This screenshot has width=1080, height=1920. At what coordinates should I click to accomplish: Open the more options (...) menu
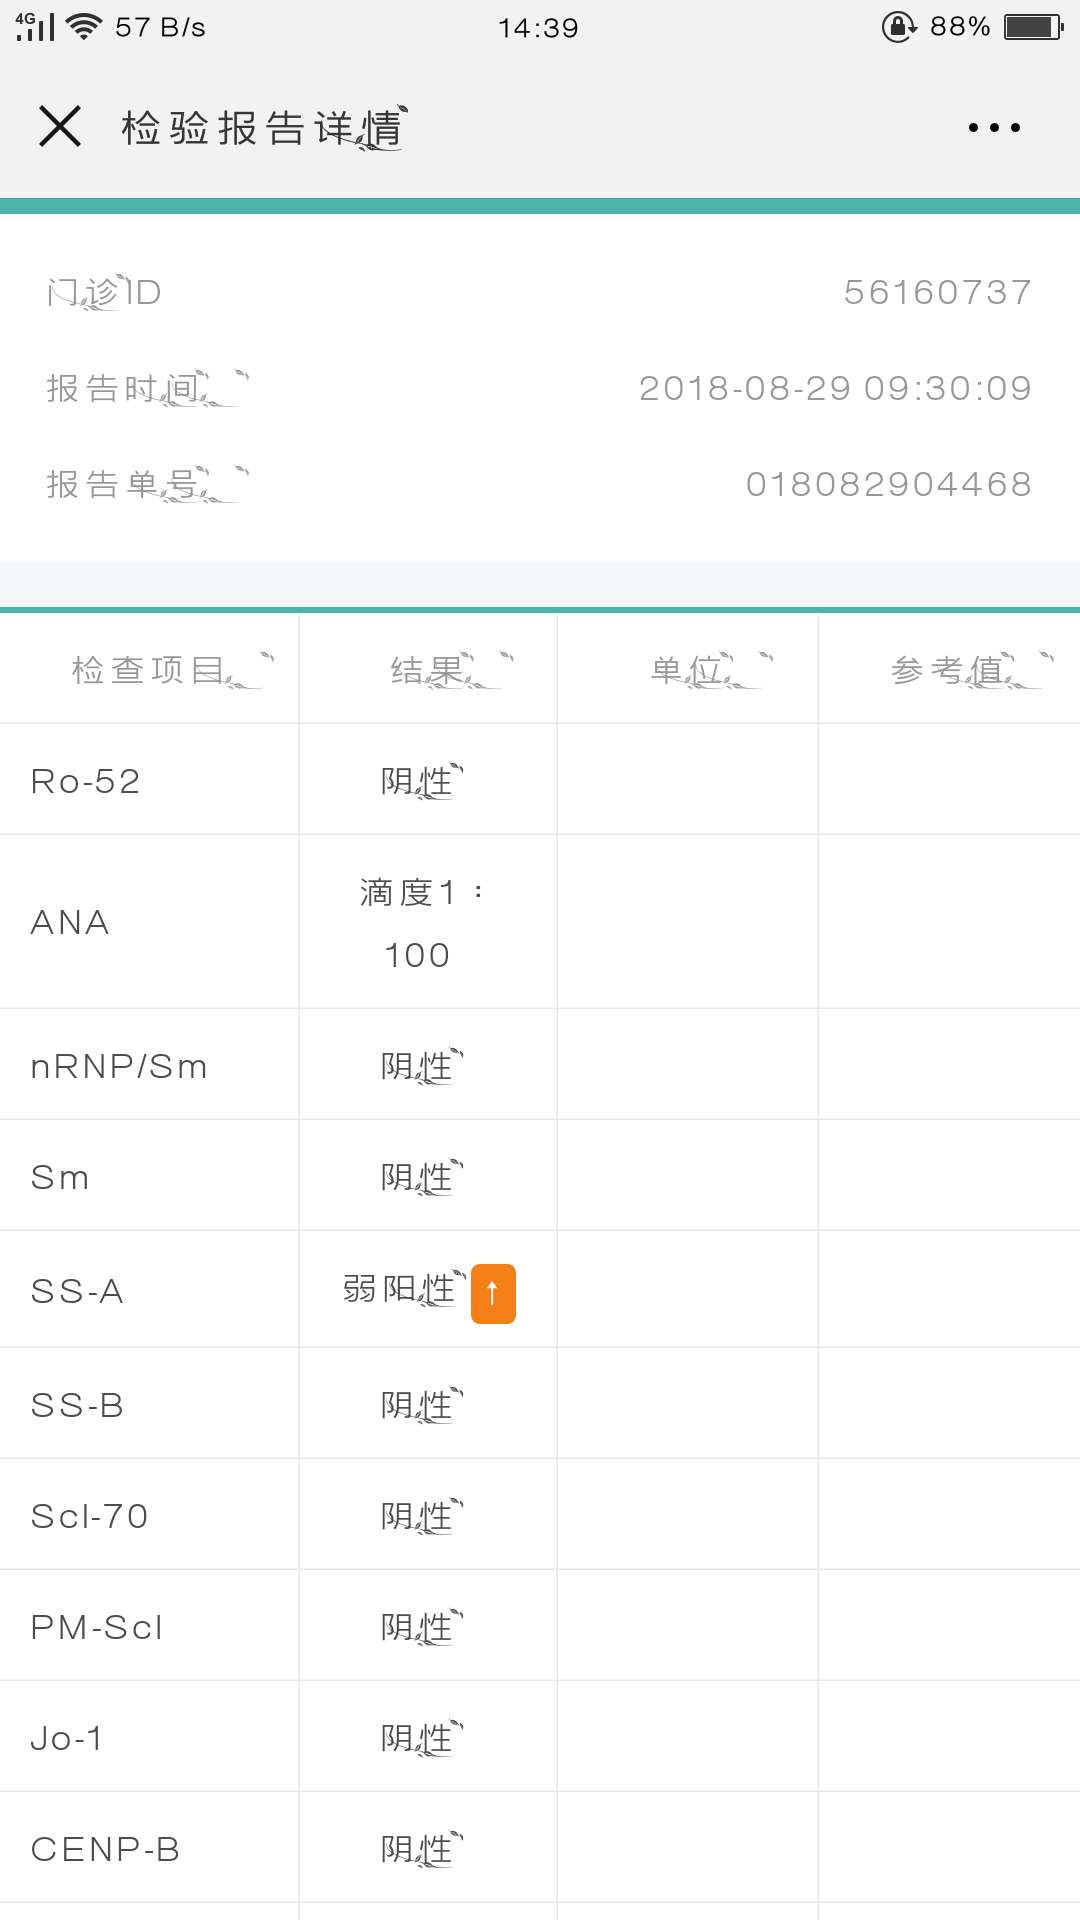[x=993, y=126]
